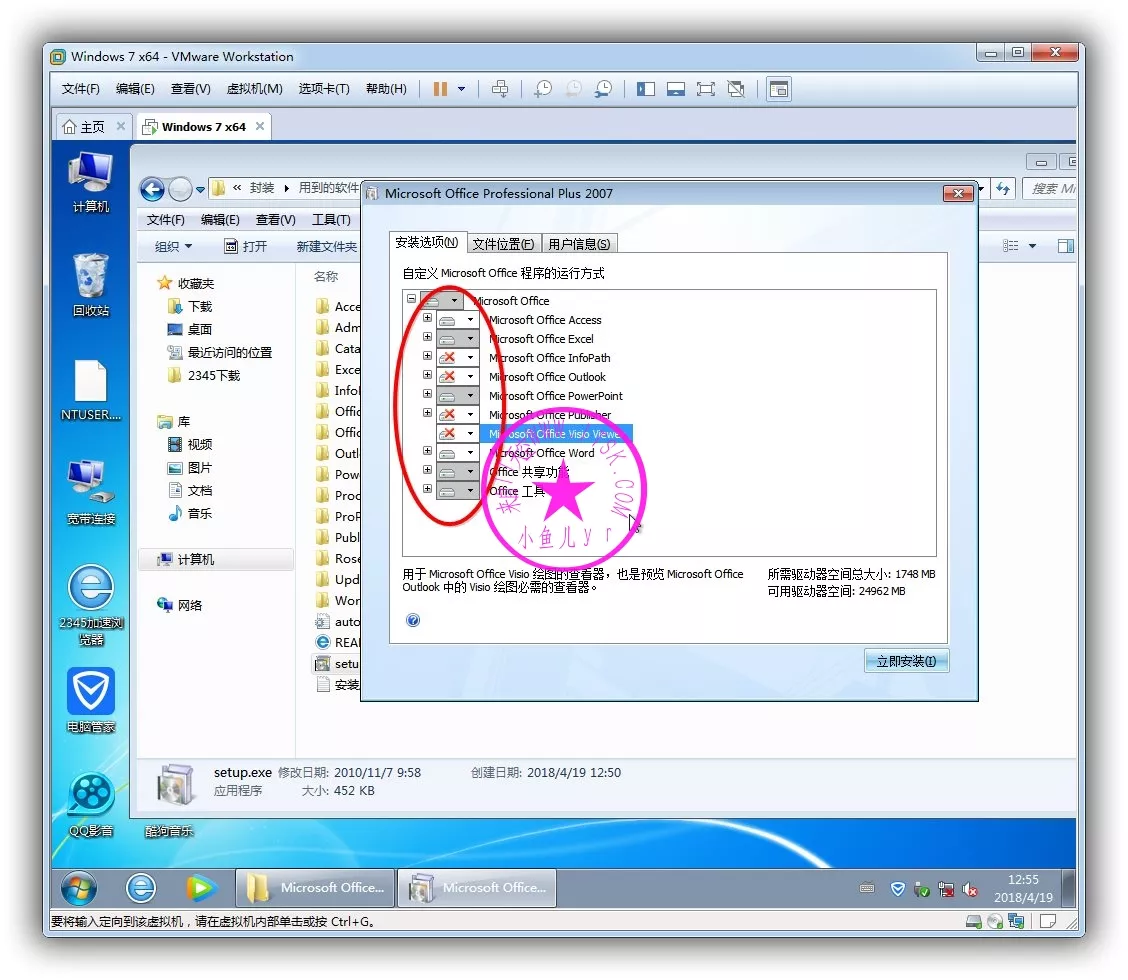
Task: Select Microsoft Office PowerPoint in the feature tree
Action: pyautogui.click(x=555, y=396)
